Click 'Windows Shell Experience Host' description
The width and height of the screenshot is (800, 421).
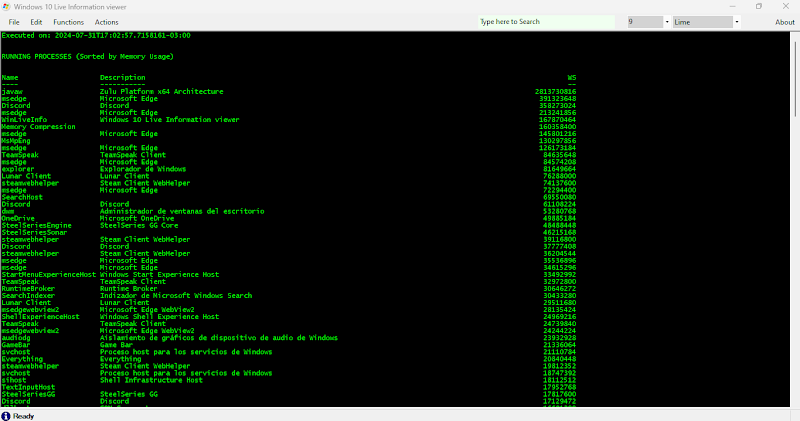159,317
